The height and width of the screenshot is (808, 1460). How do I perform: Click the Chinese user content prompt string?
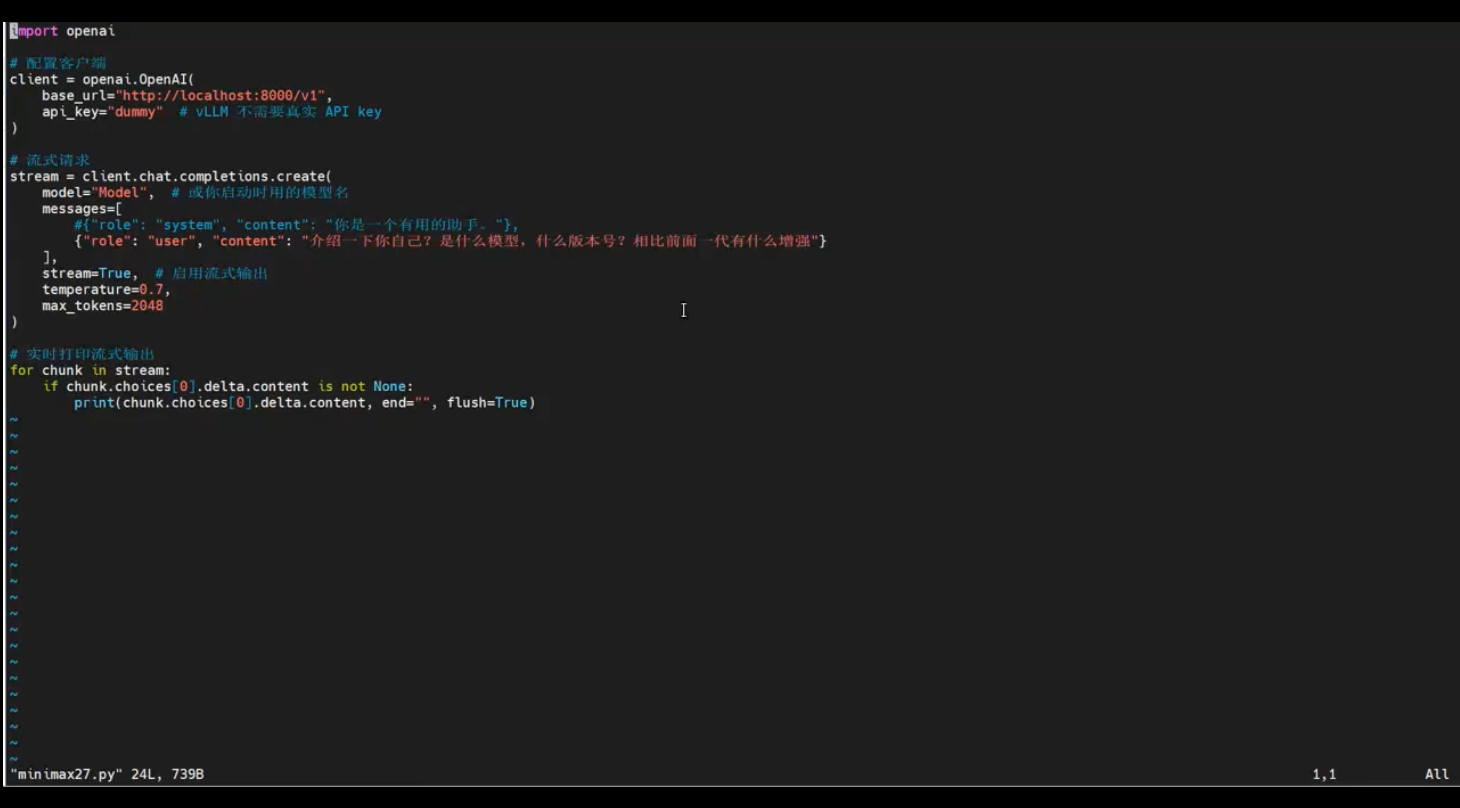[560, 241]
